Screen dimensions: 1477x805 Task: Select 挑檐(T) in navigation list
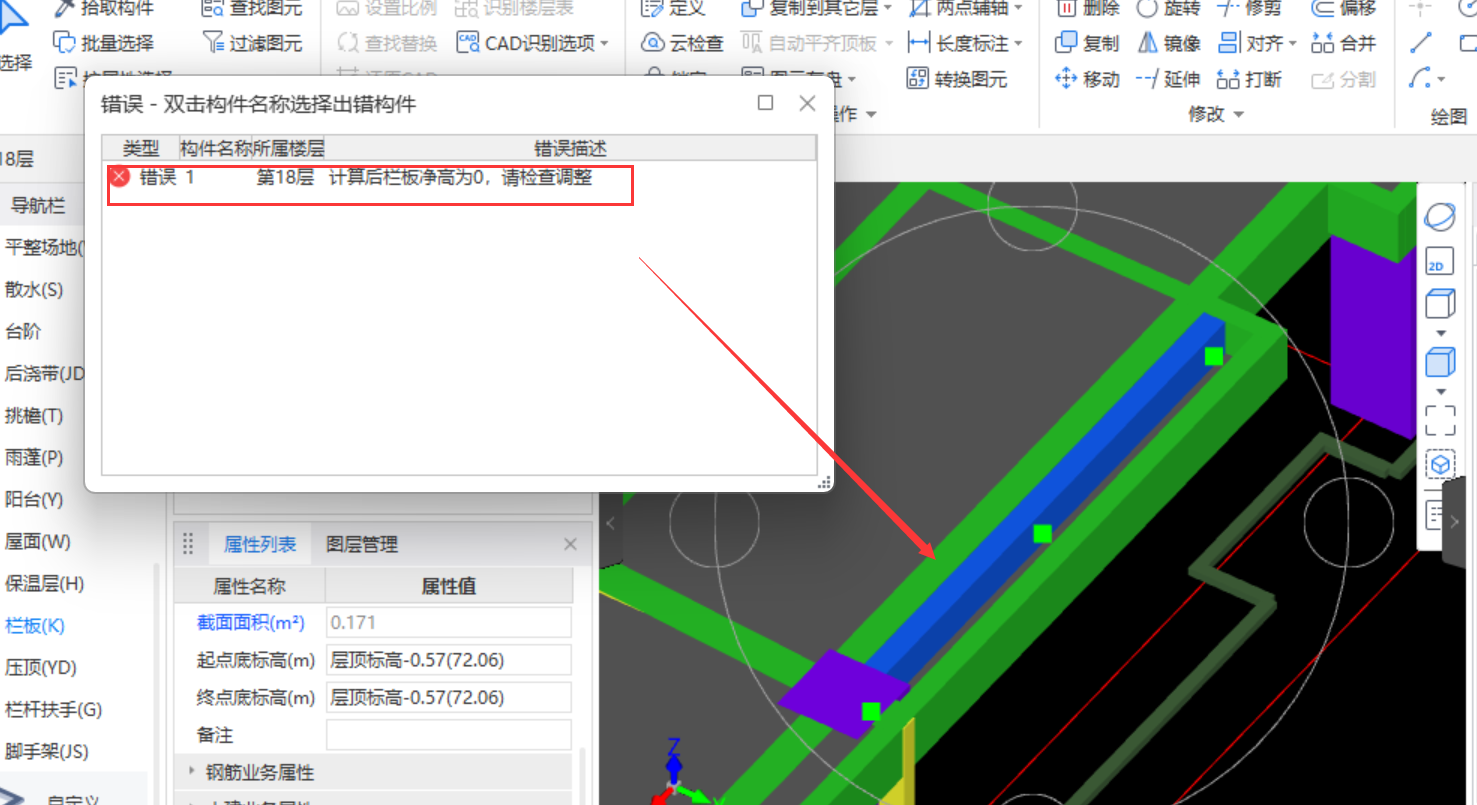34,415
